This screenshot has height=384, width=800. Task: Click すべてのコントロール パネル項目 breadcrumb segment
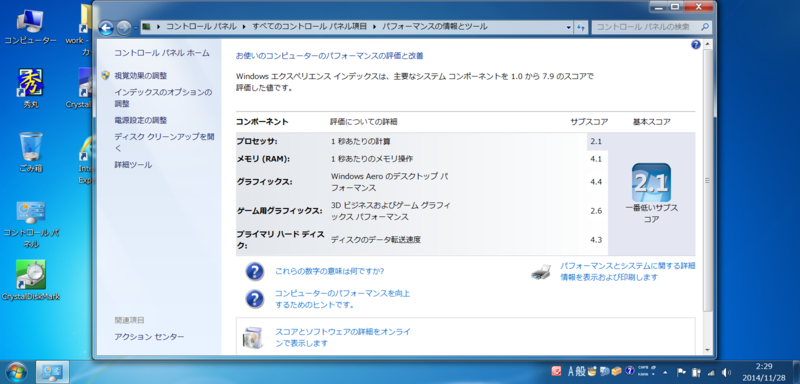310,27
